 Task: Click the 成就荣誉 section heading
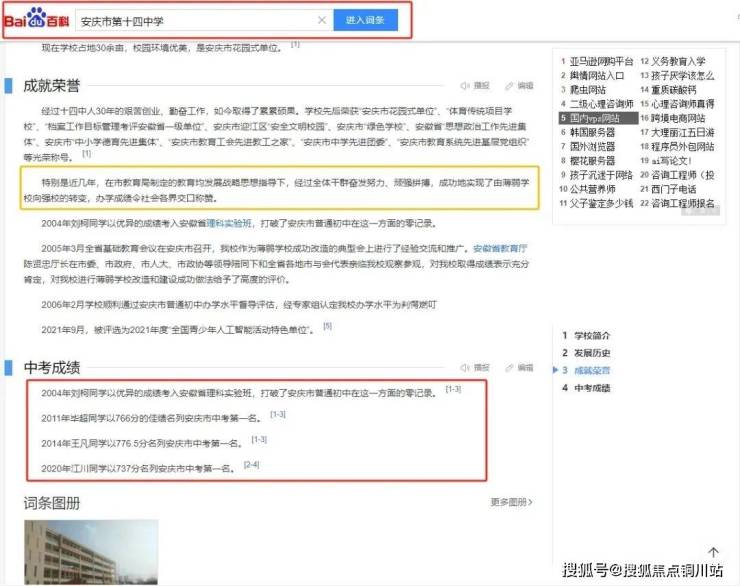(52, 85)
